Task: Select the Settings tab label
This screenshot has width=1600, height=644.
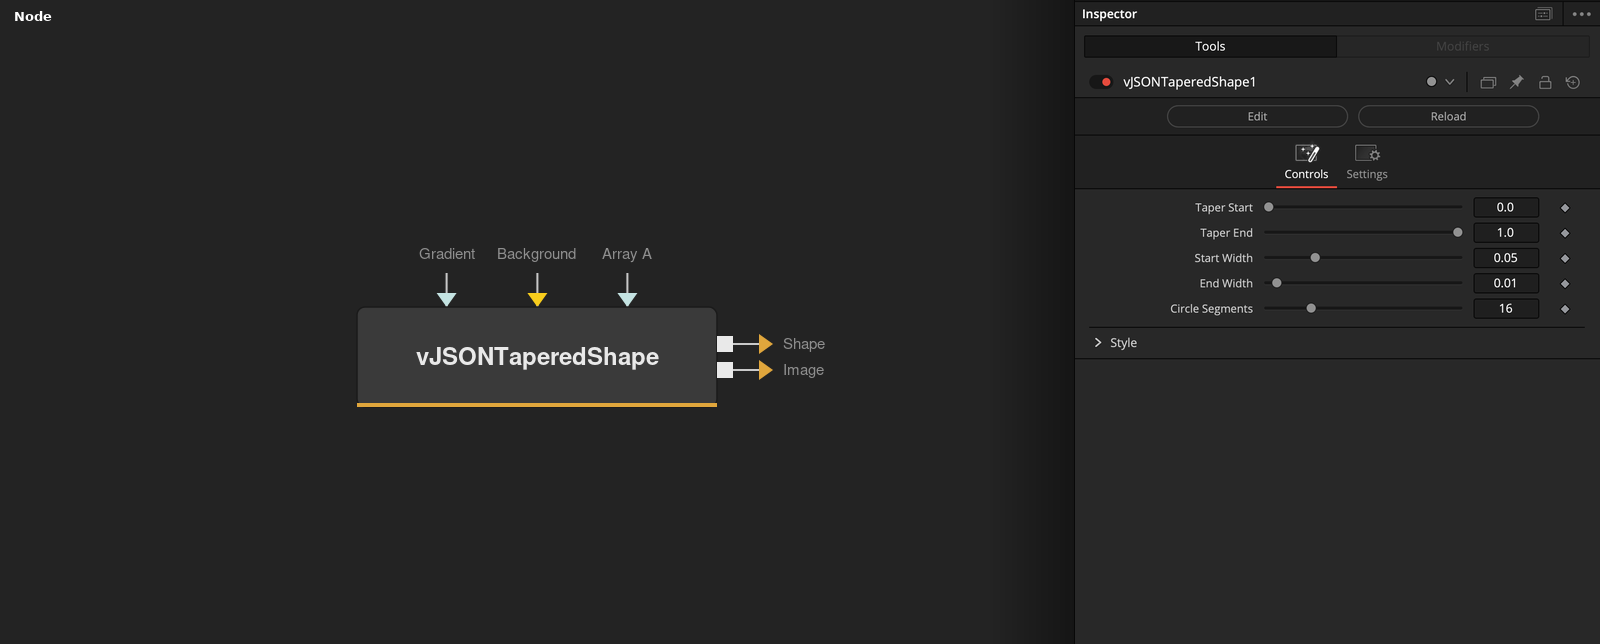Action: 1367,174
